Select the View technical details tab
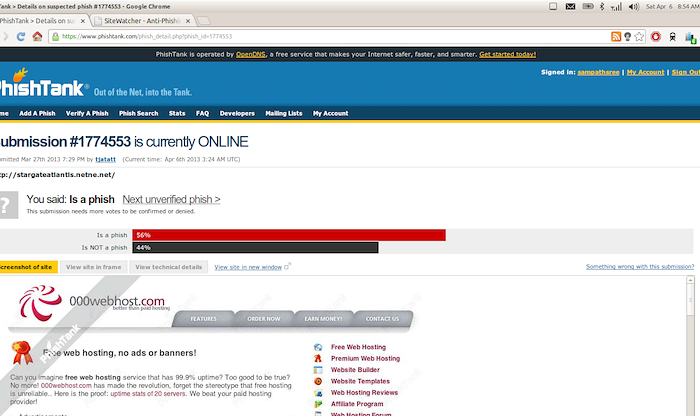The image size is (700, 416). coord(168,267)
